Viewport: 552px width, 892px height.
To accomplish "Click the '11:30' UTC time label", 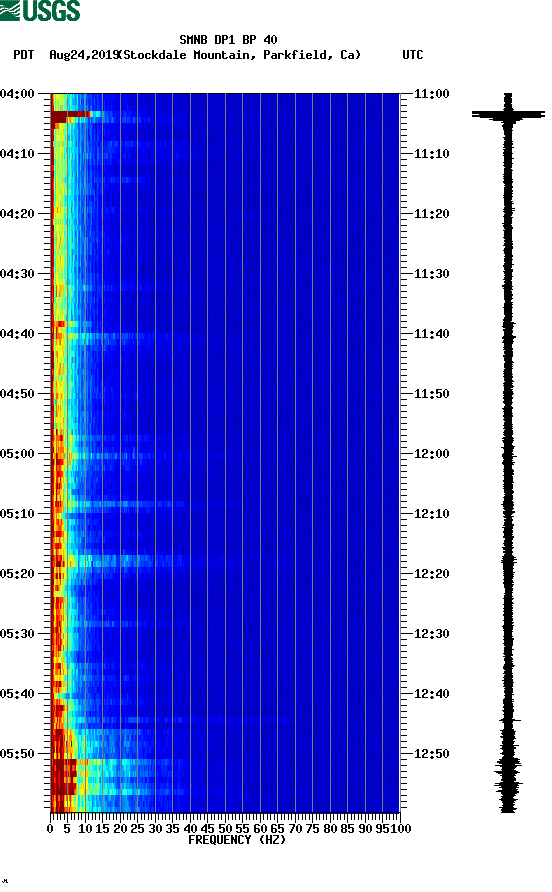I will tap(431, 274).
